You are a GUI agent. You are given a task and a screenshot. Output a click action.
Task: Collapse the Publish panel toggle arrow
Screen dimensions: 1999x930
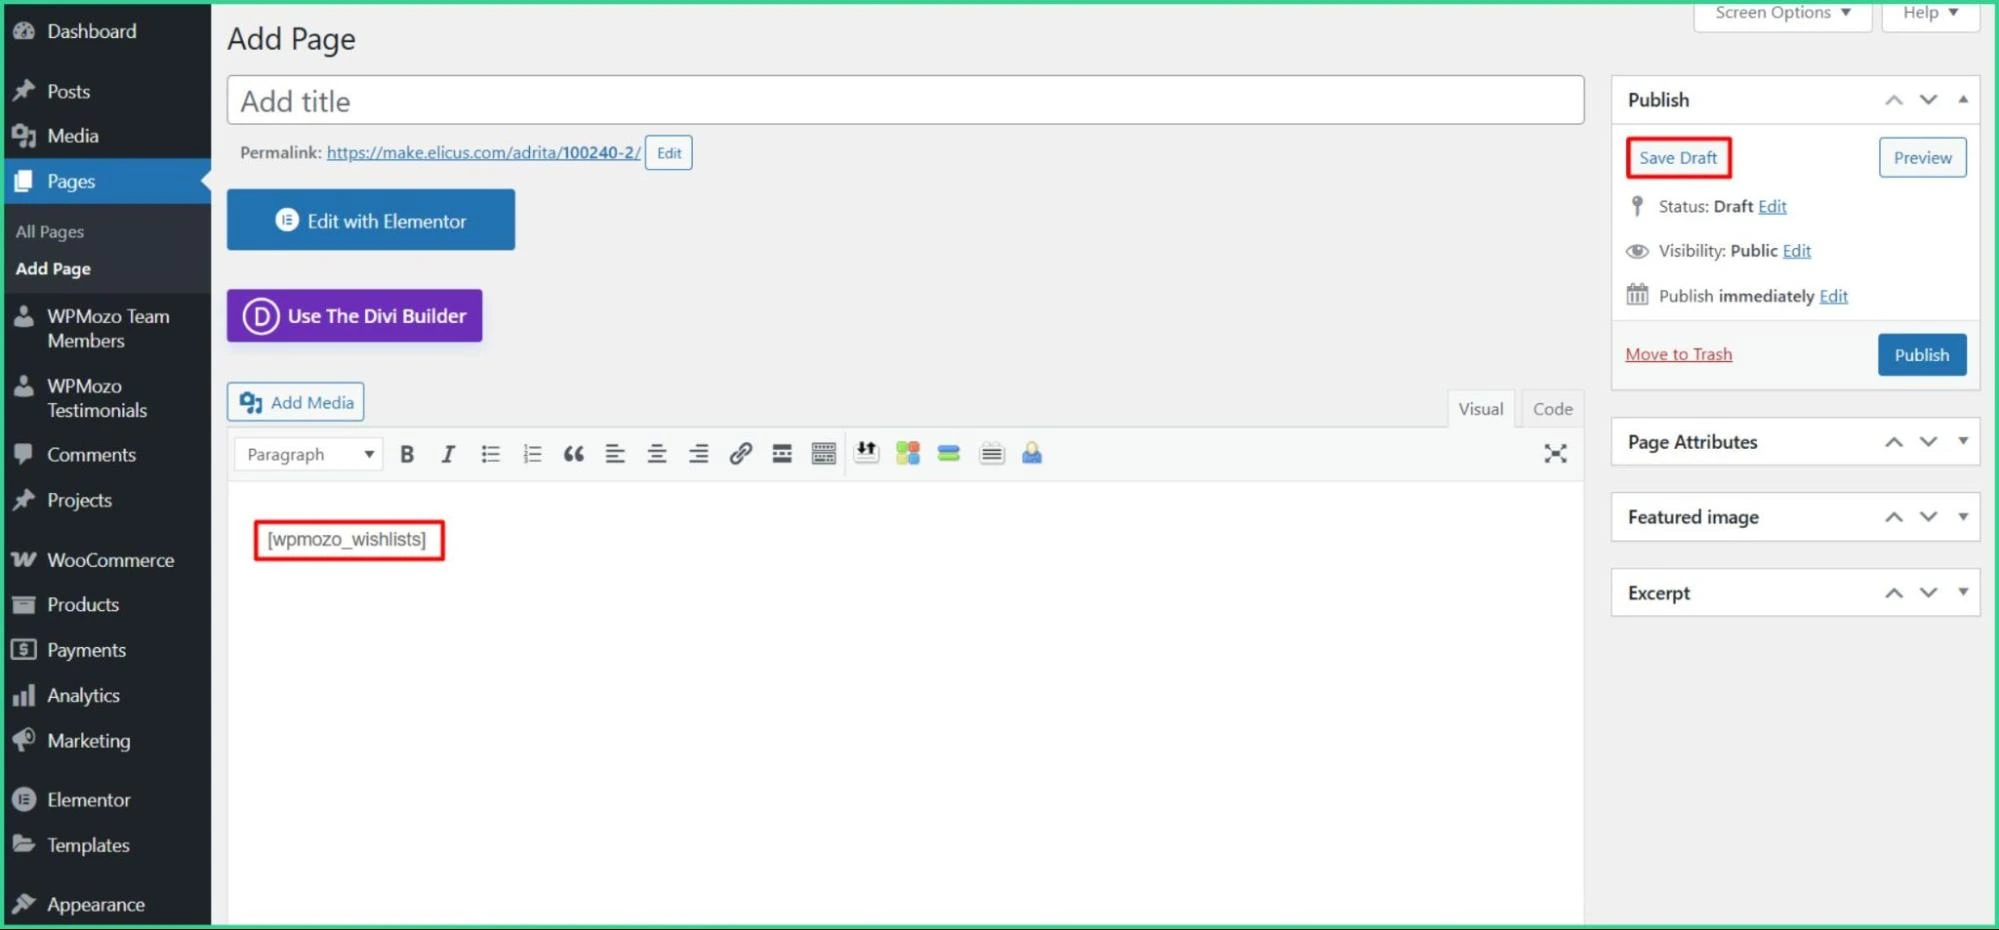(x=1963, y=99)
